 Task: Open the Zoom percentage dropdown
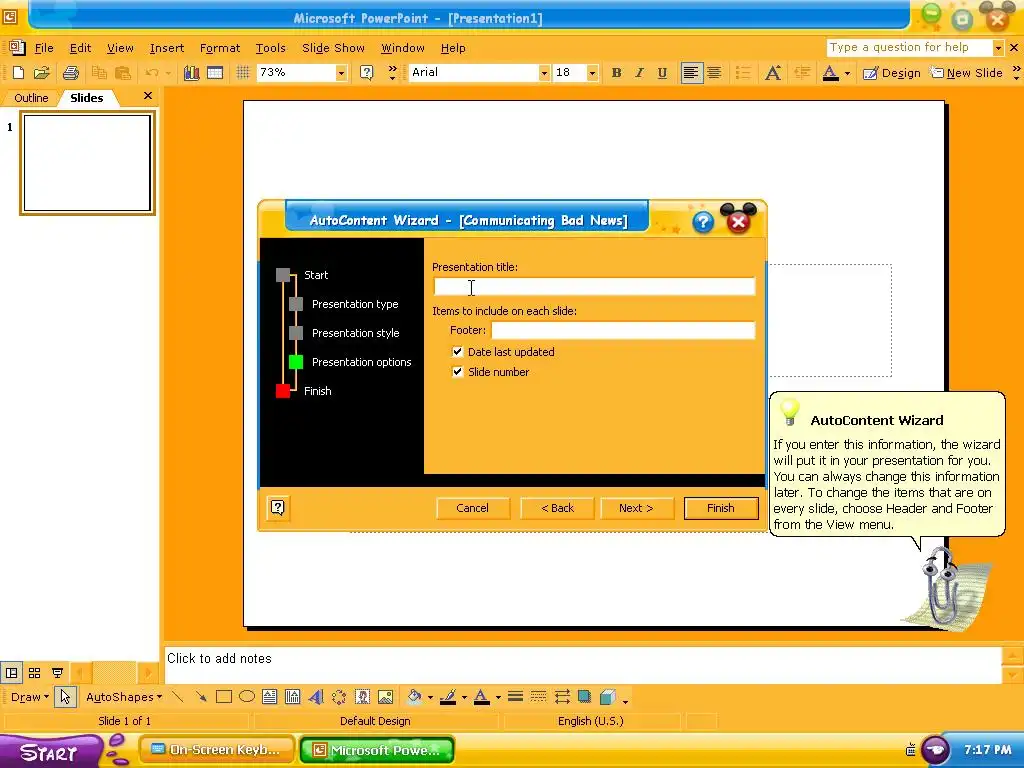tap(341, 73)
